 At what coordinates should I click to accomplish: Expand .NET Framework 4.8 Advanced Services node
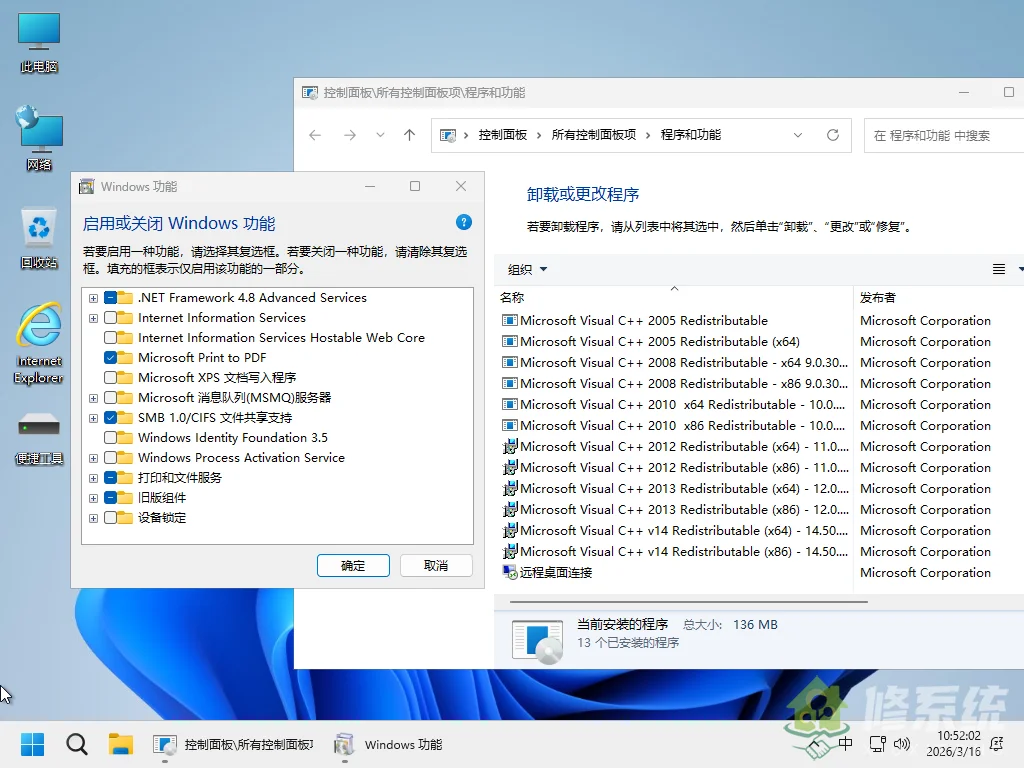(x=93, y=297)
